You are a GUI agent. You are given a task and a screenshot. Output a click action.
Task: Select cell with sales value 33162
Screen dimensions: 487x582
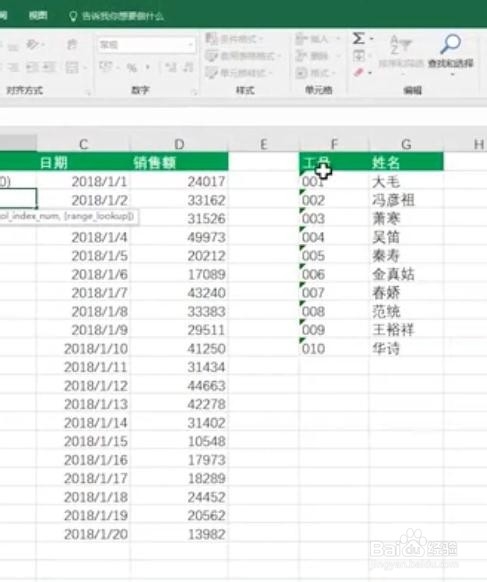coord(179,200)
